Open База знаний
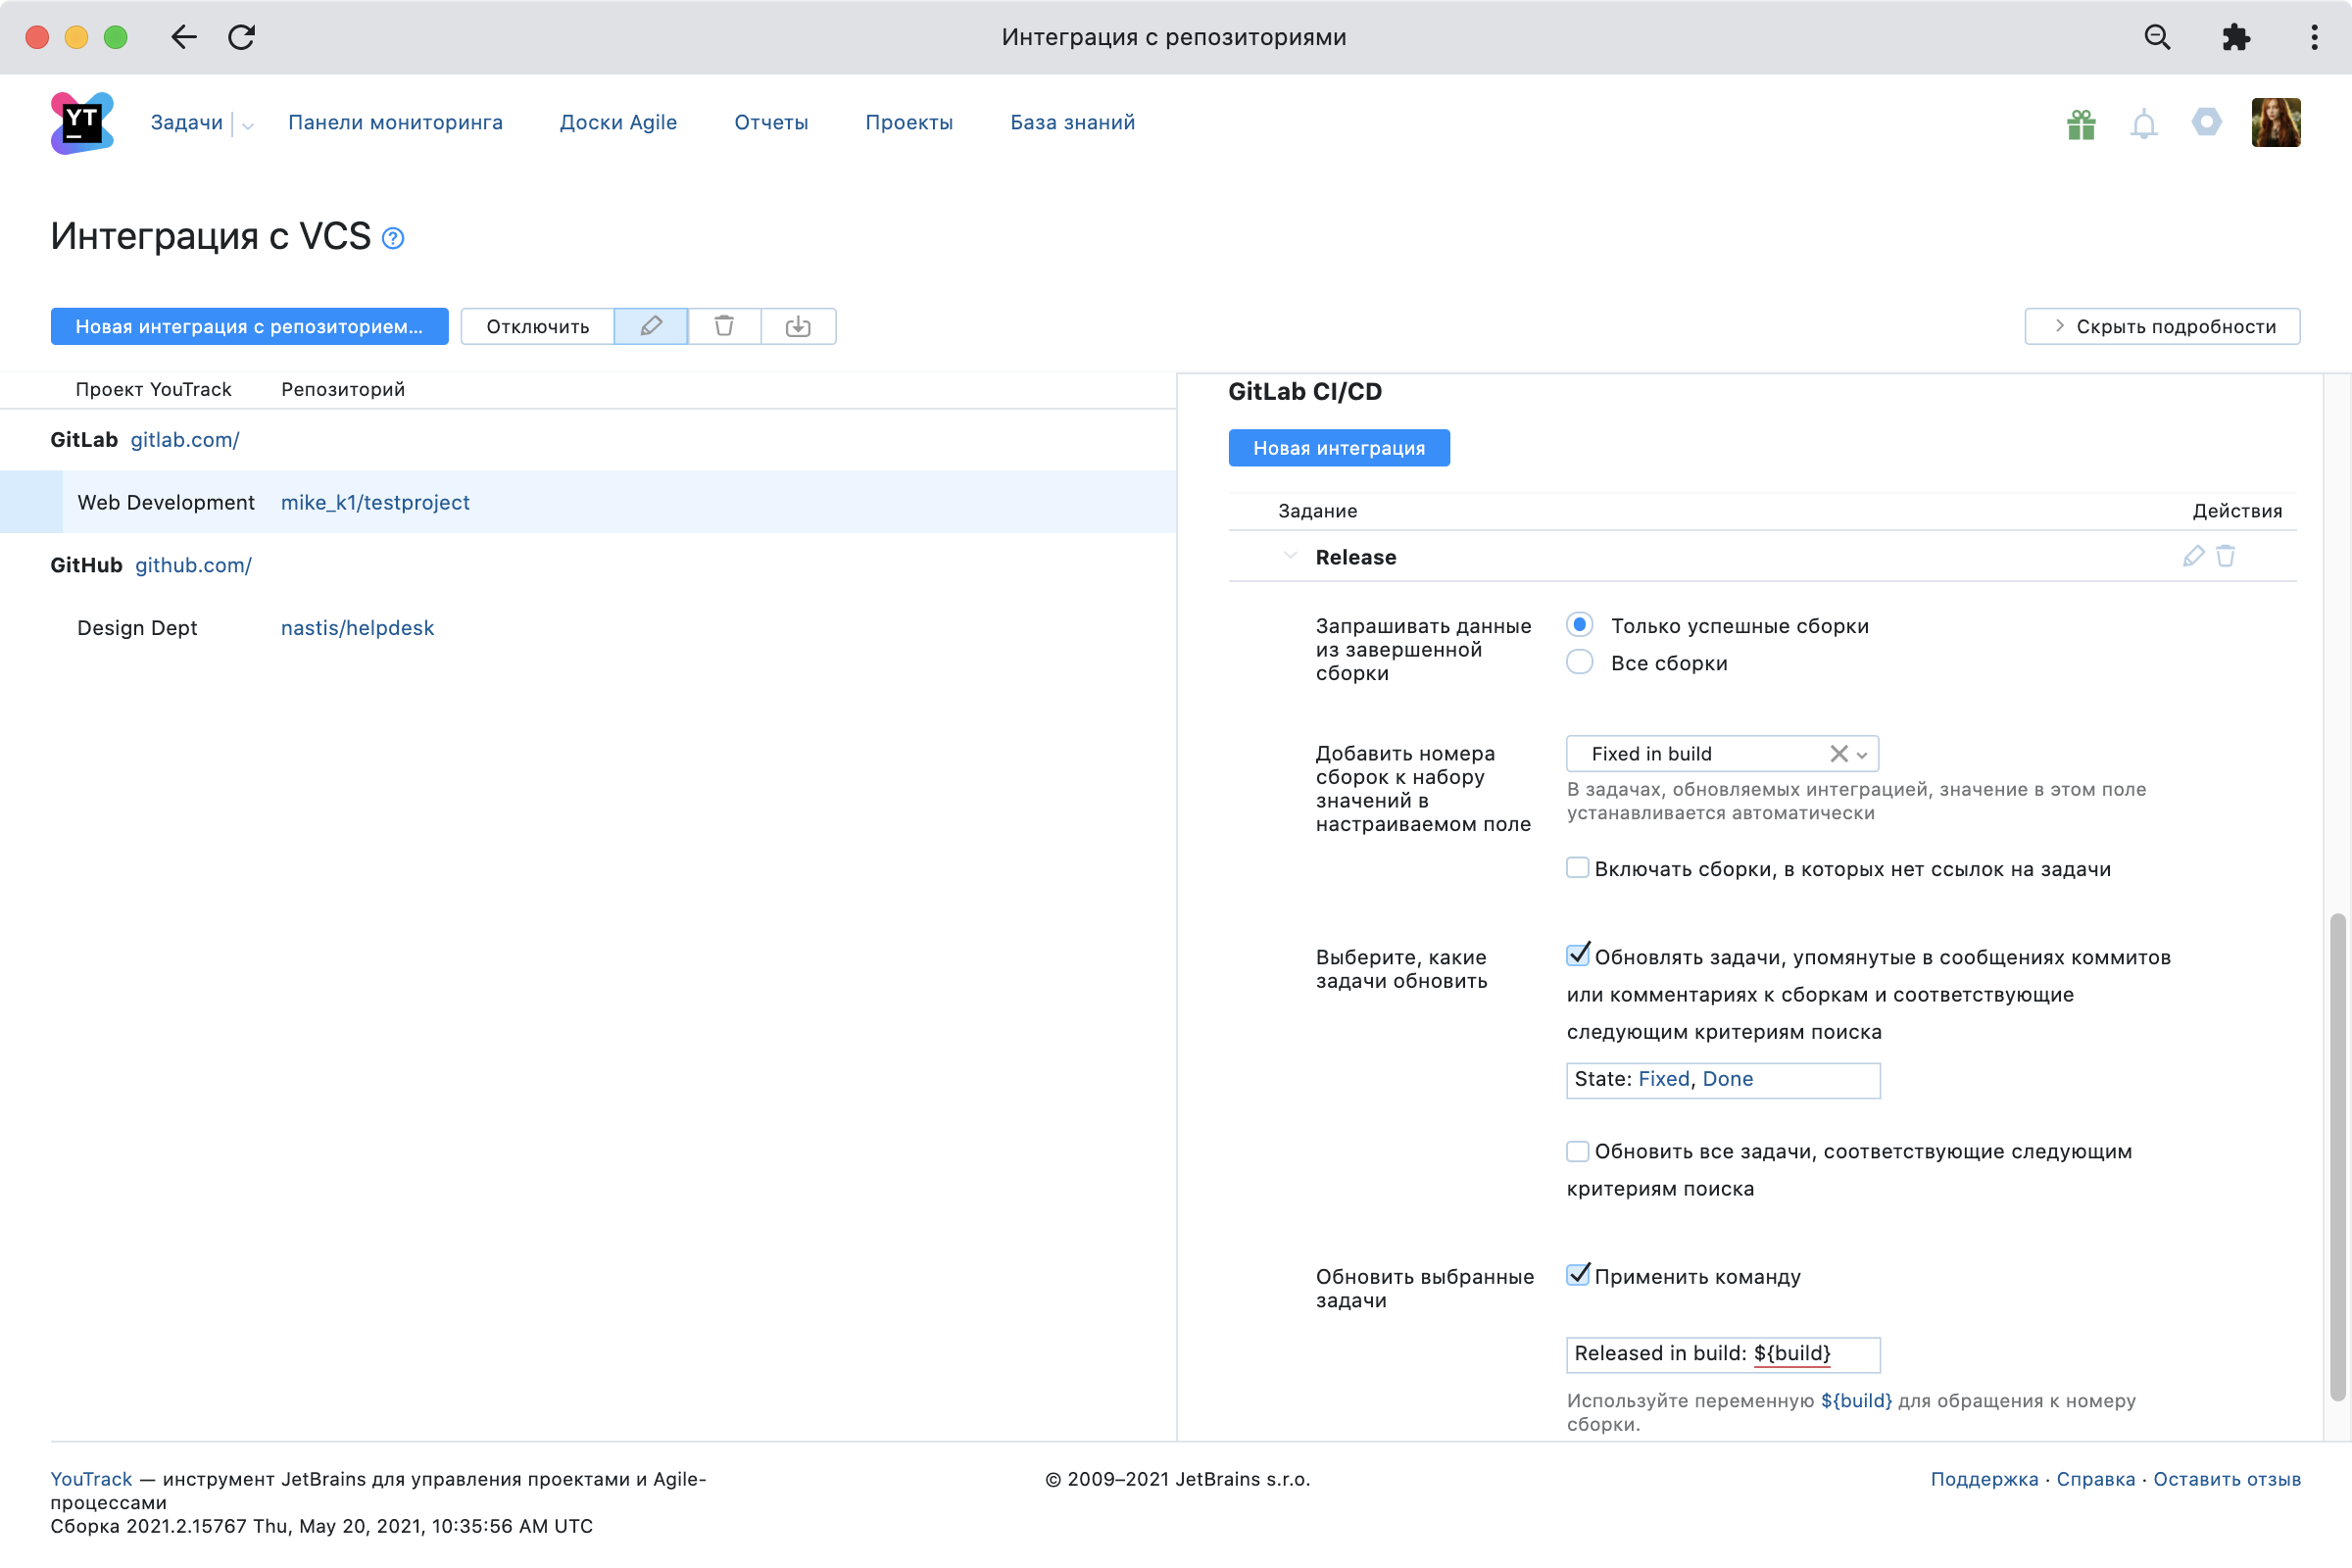 1072,122
